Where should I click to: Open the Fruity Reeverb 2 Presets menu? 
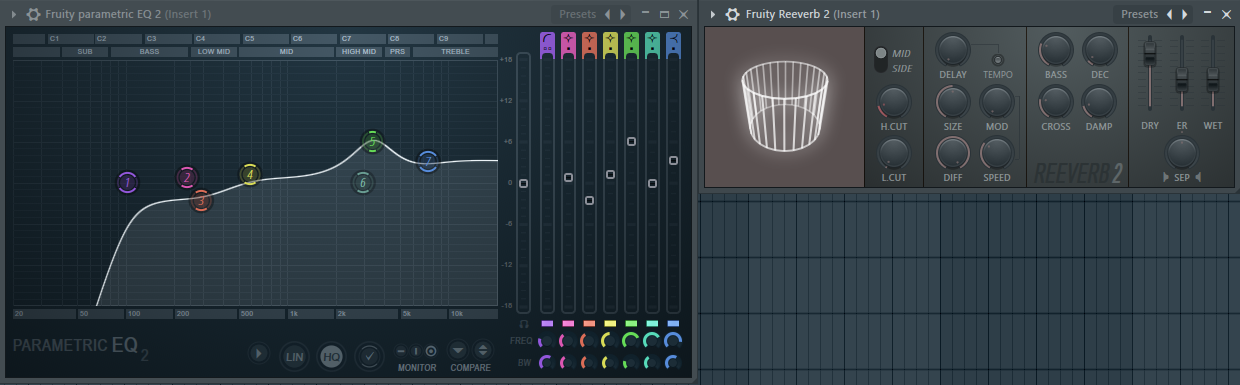coord(1139,14)
